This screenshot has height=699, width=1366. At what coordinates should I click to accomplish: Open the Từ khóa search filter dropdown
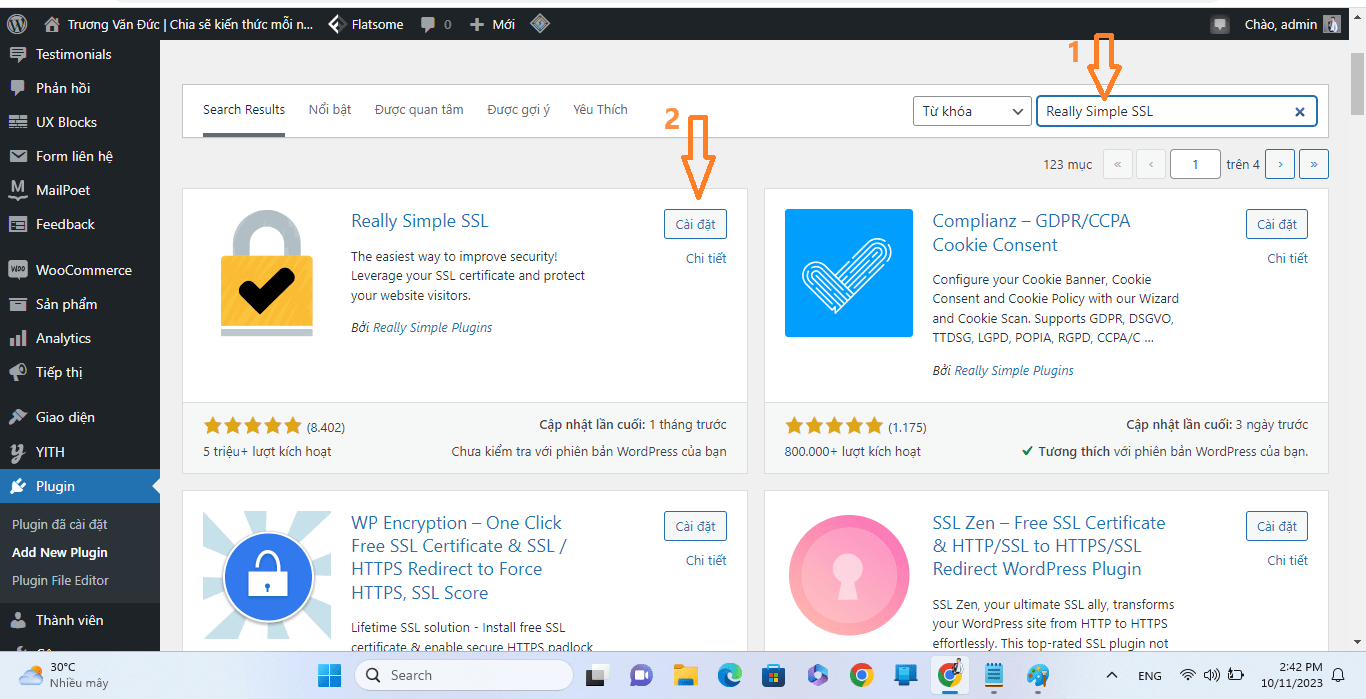pos(971,111)
